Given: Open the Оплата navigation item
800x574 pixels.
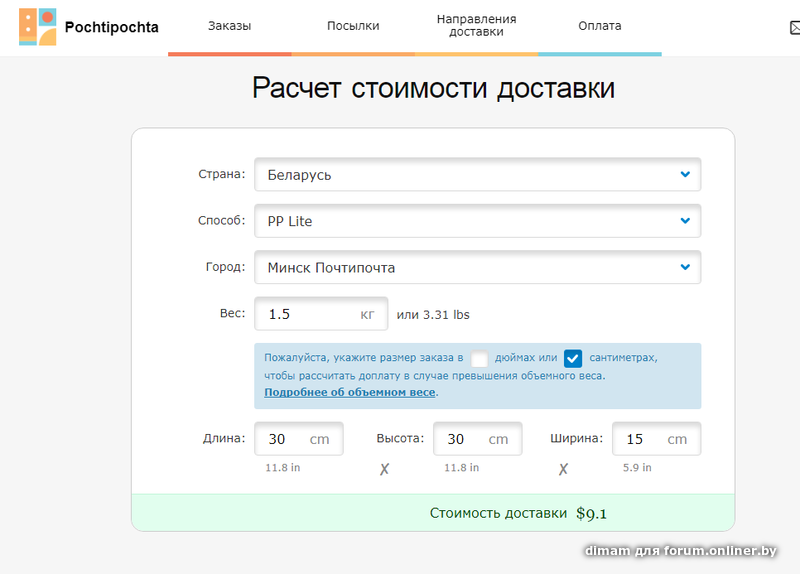Looking at the screenshot, I should [x=599, y=26].
